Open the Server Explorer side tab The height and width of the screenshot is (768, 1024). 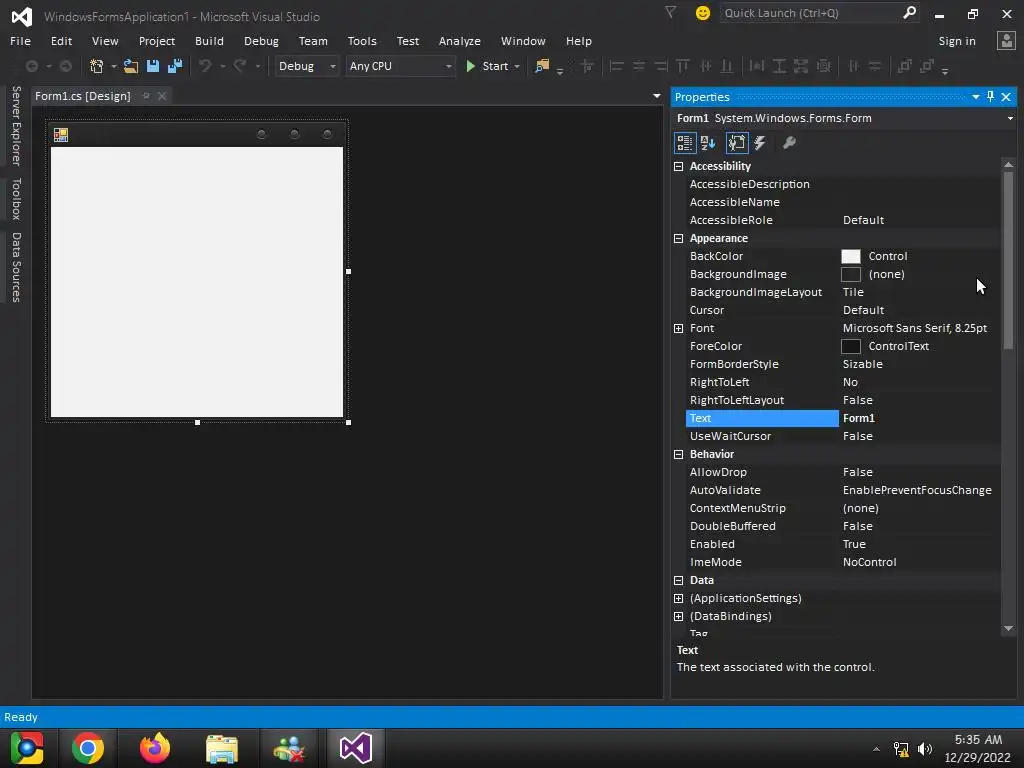16,125
